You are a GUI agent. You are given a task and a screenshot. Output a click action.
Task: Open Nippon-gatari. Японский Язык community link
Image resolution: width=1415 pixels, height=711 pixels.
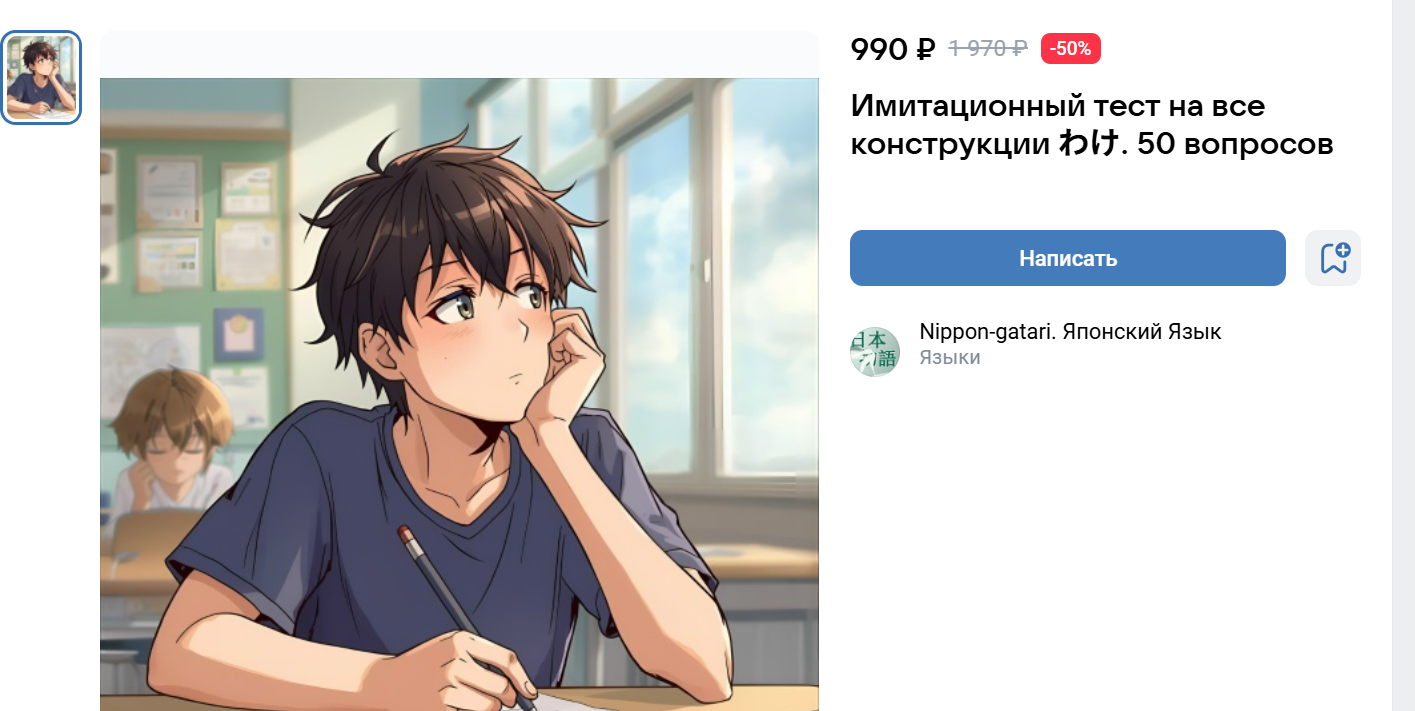point(1070,332)
